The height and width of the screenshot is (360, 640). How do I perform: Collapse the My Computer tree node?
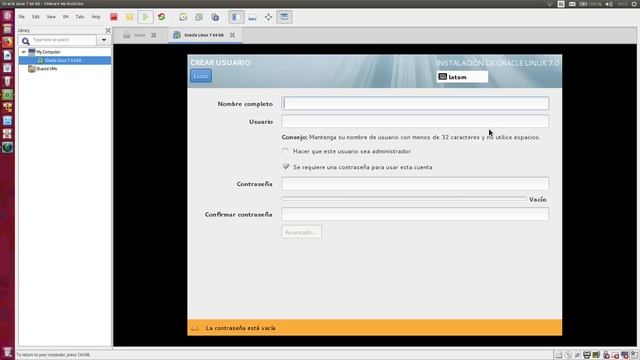[x=24, y=52]
